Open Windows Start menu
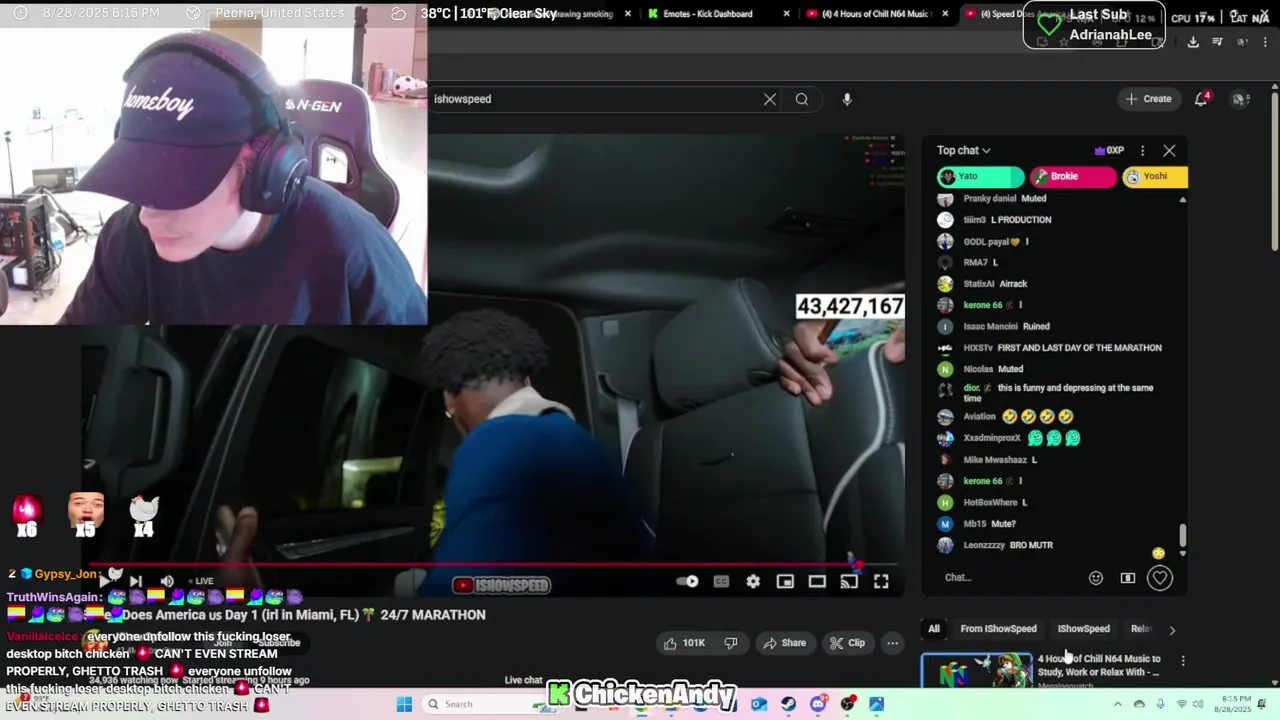 pos(404,704)
